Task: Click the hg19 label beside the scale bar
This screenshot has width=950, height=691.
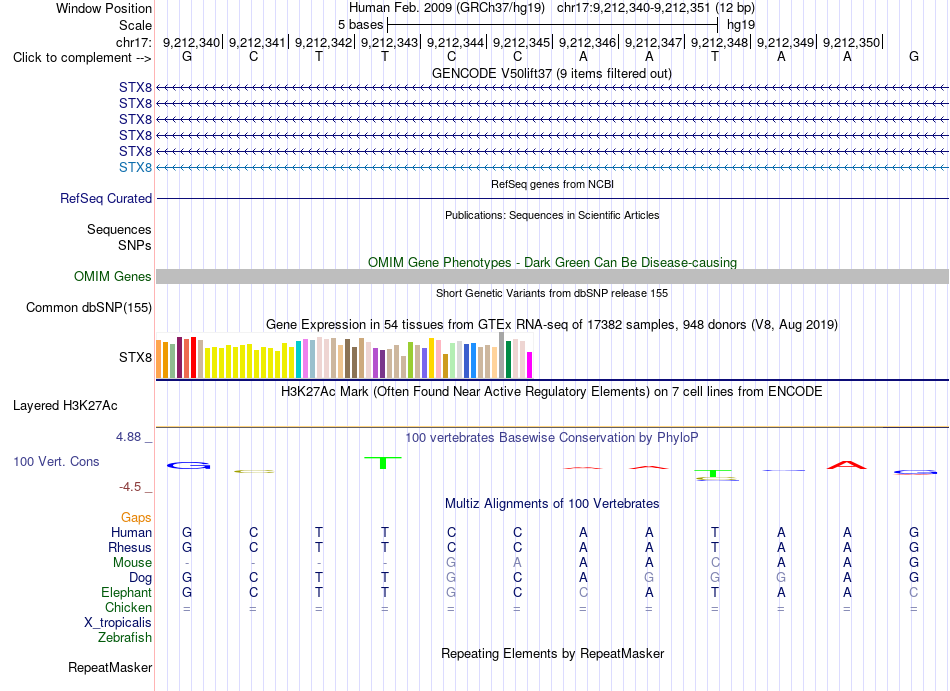Action: coord(741,25)
